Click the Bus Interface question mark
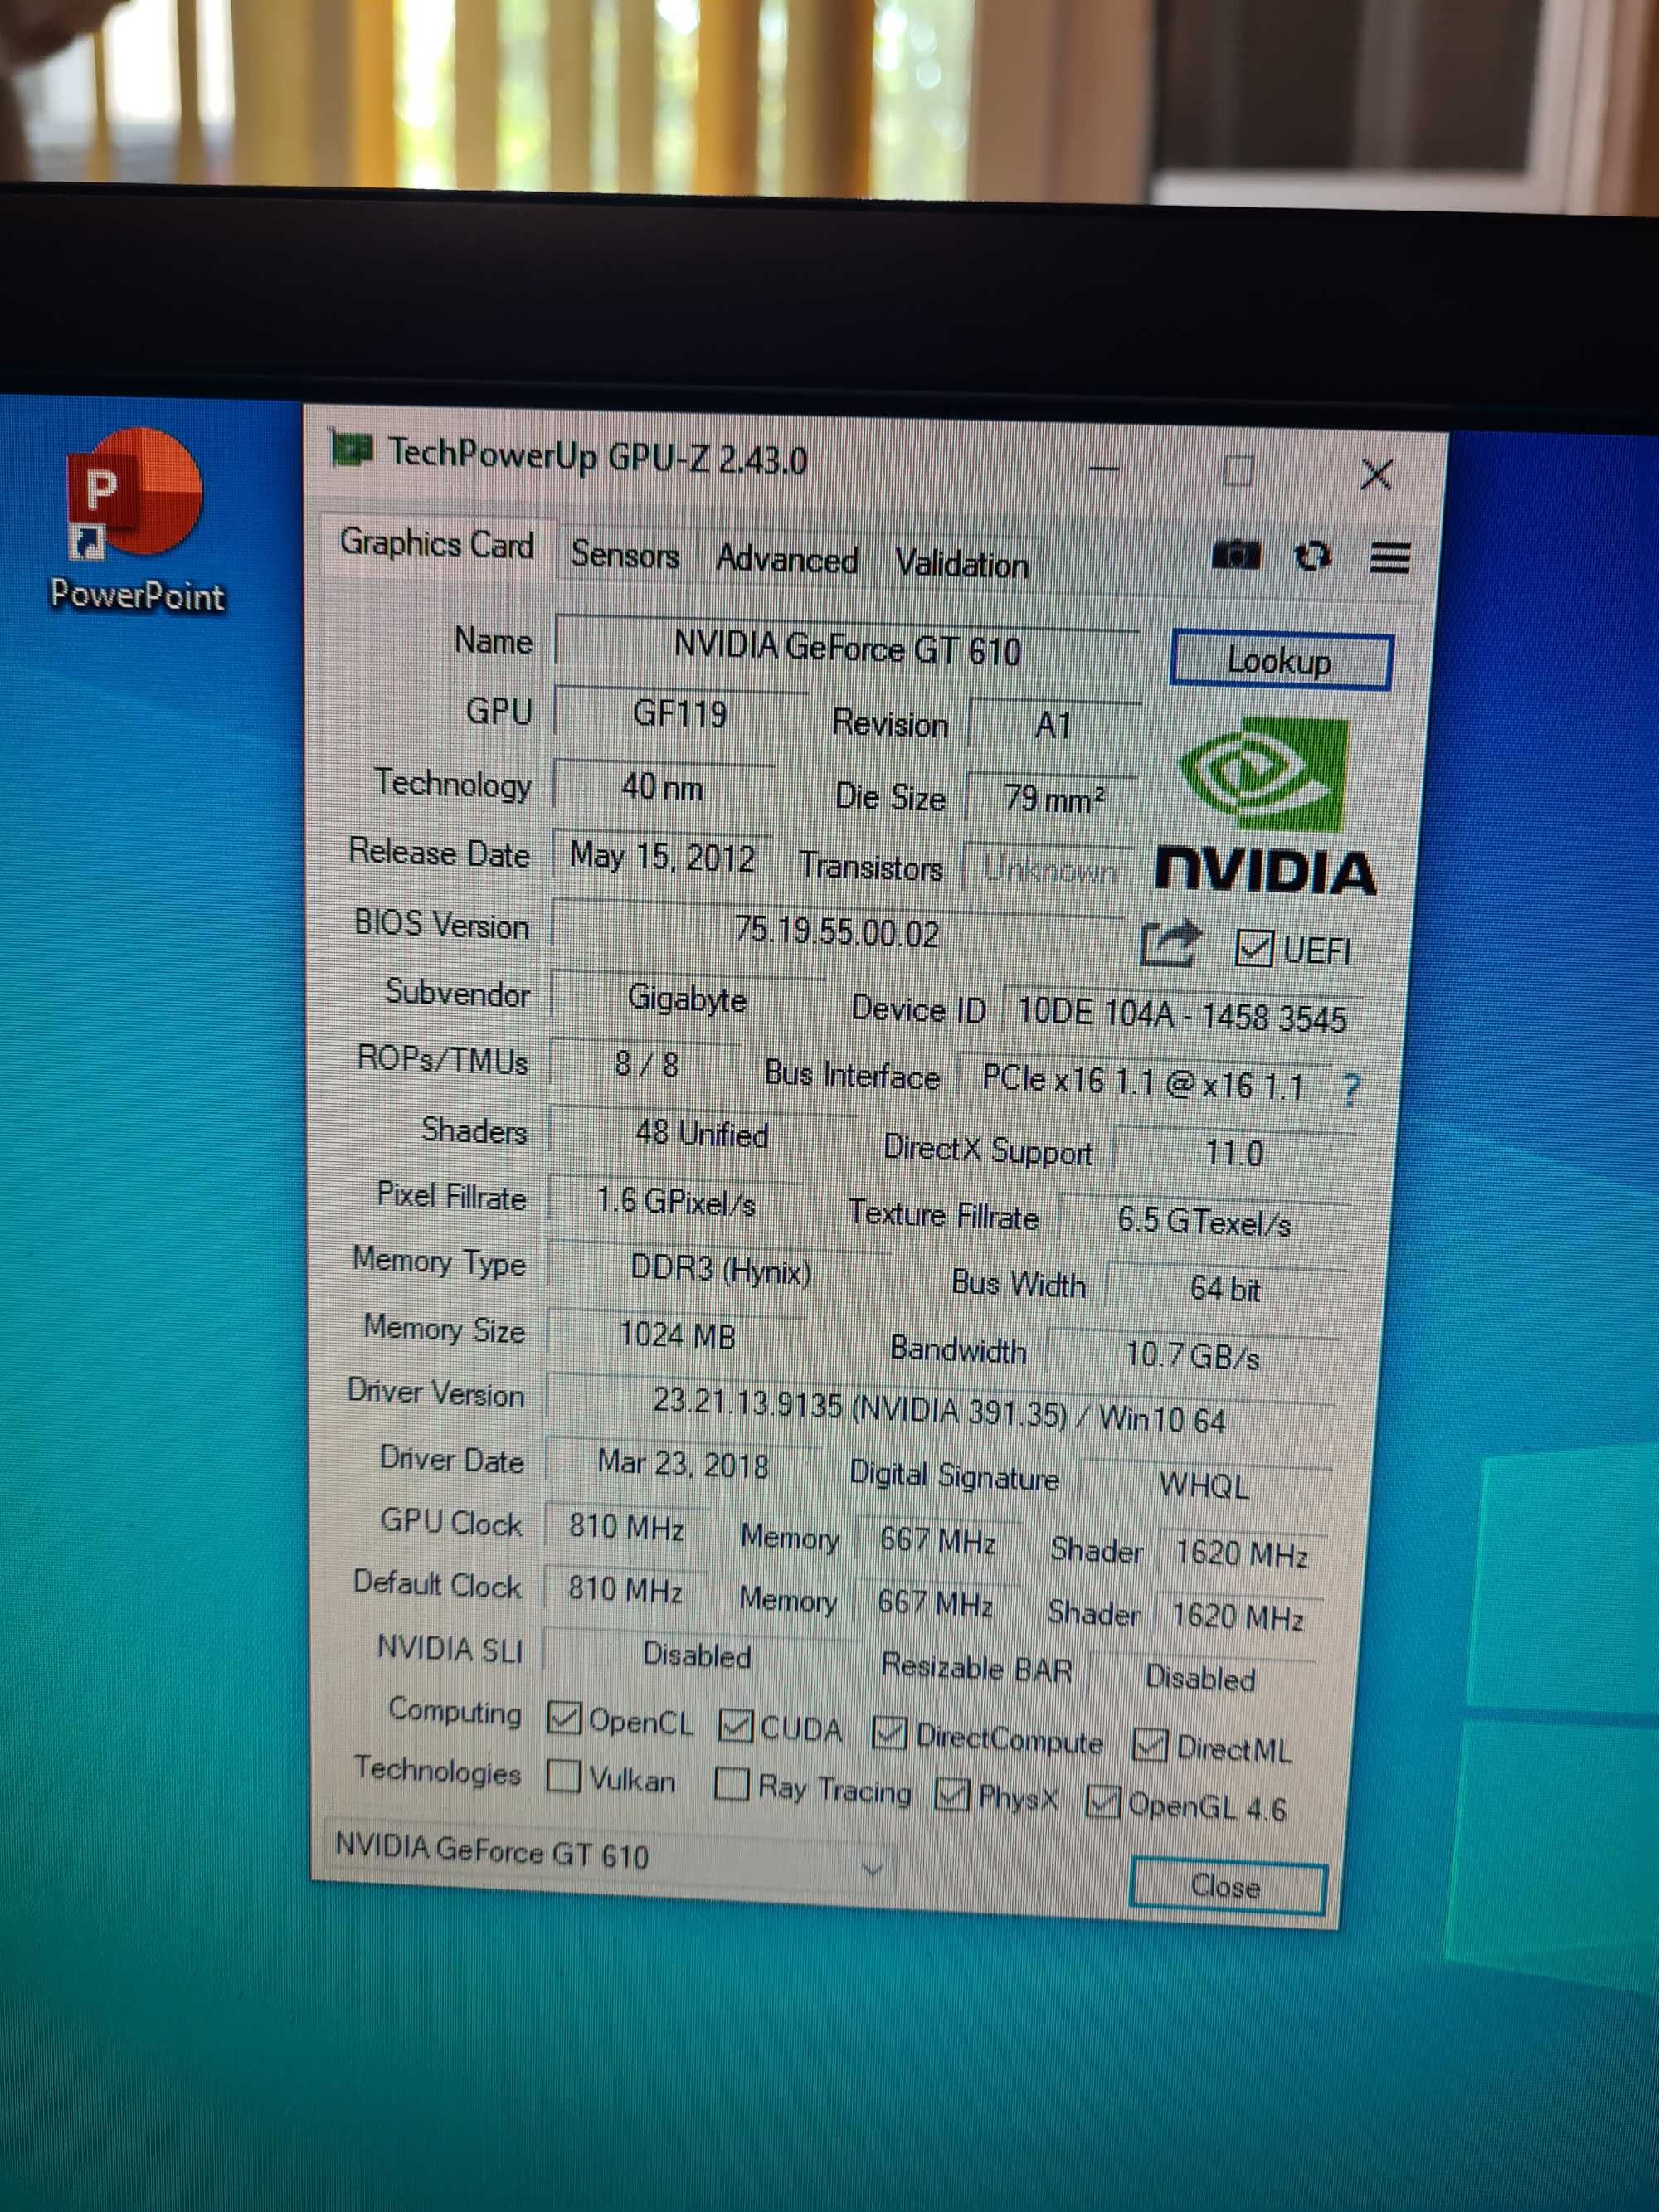This screenshot has width=1659, height=2212. point(1352,1089)
